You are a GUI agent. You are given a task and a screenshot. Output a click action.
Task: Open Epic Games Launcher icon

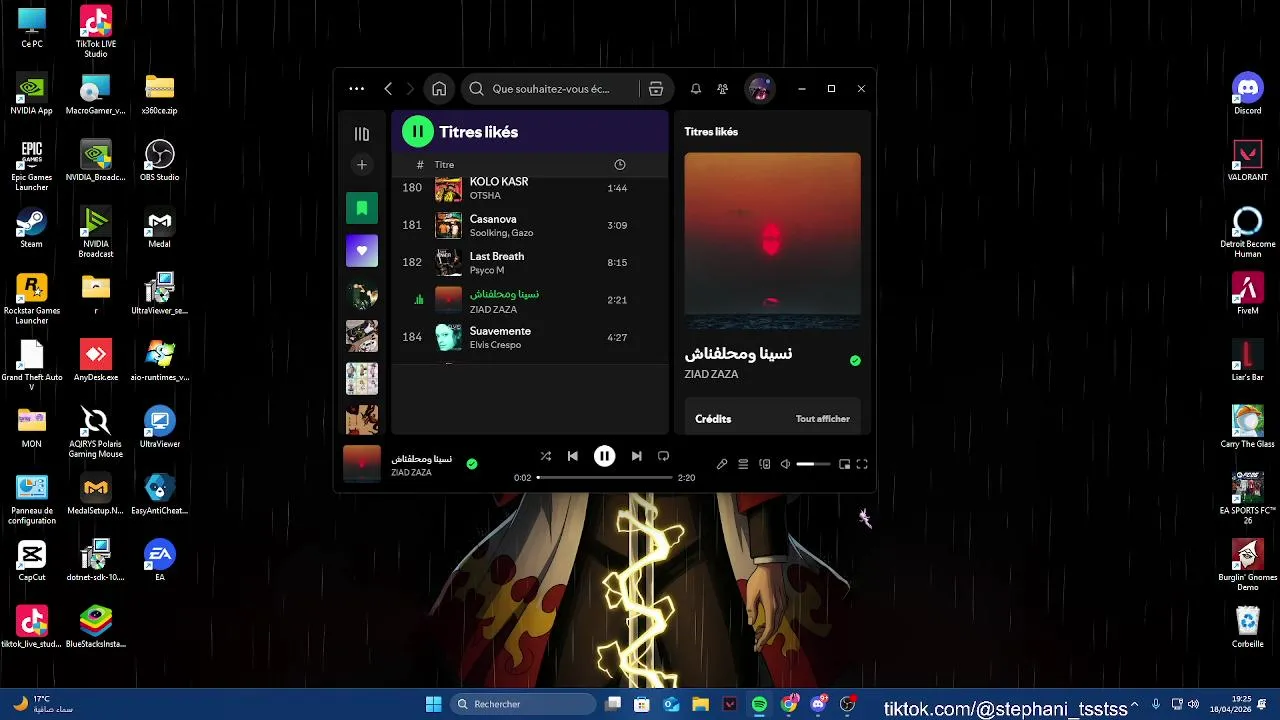coord(31,166)
